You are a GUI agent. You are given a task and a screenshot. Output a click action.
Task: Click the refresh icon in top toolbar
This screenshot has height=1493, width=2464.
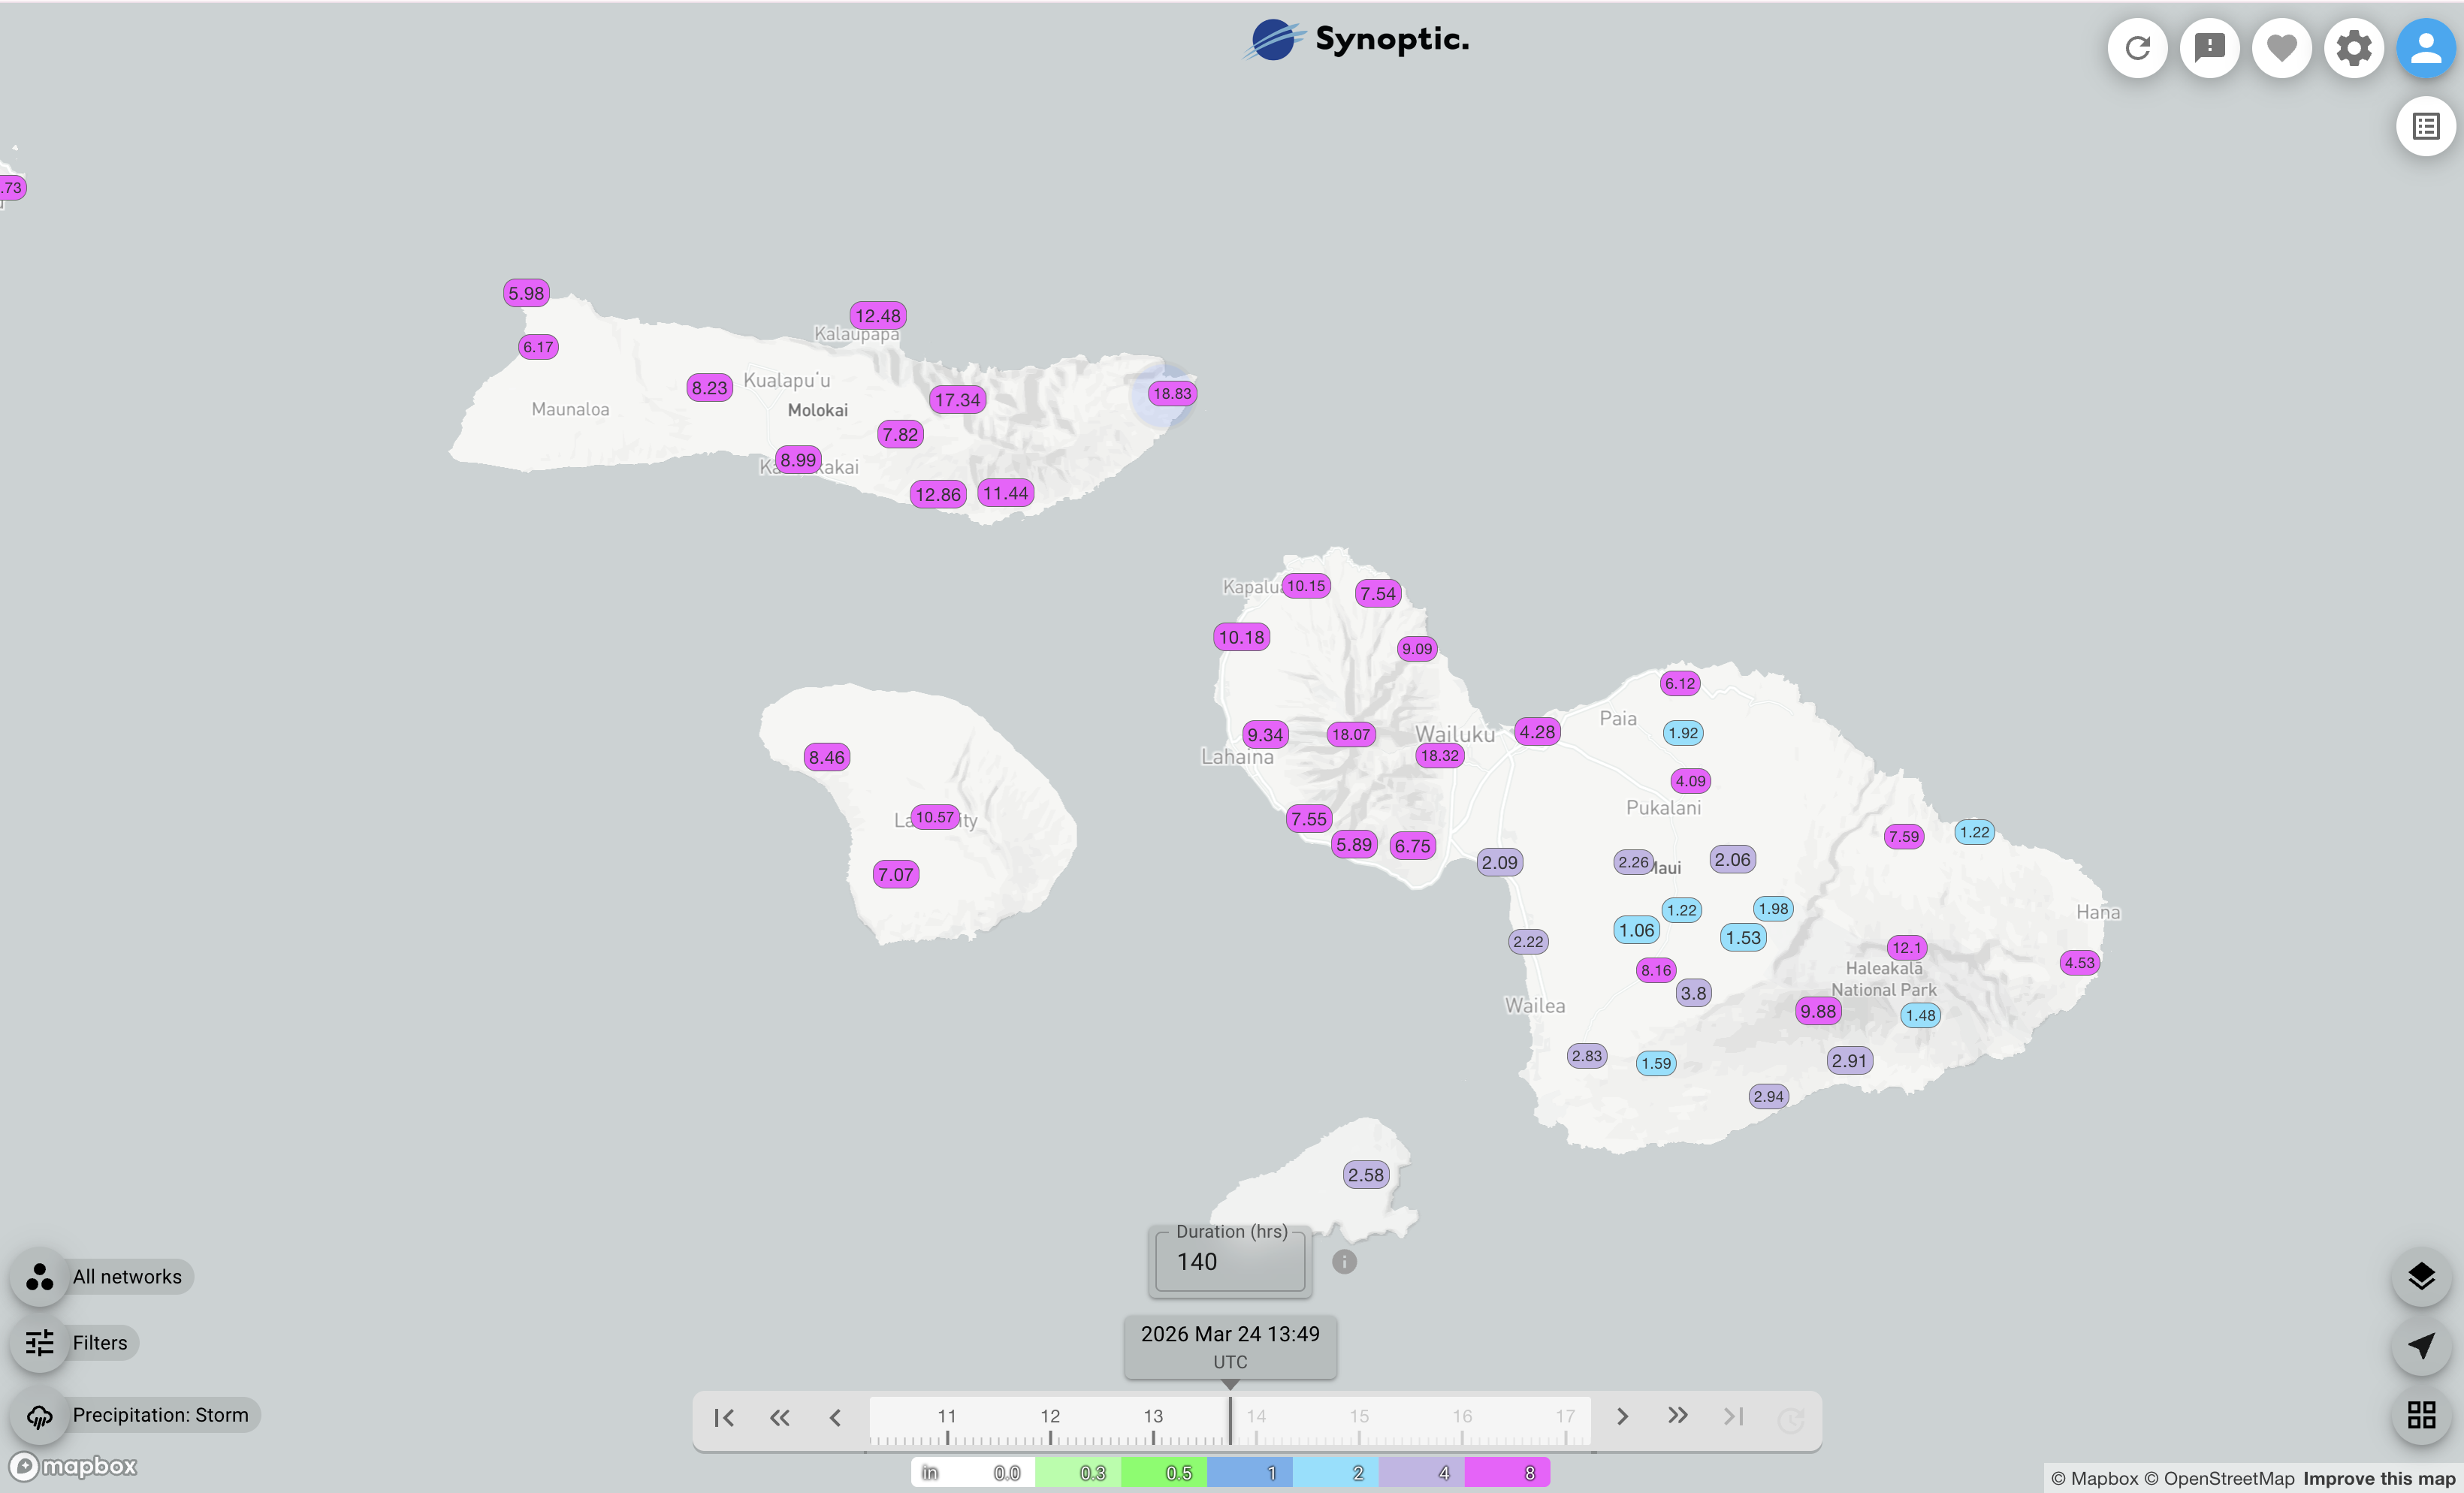click(2137, 48)
